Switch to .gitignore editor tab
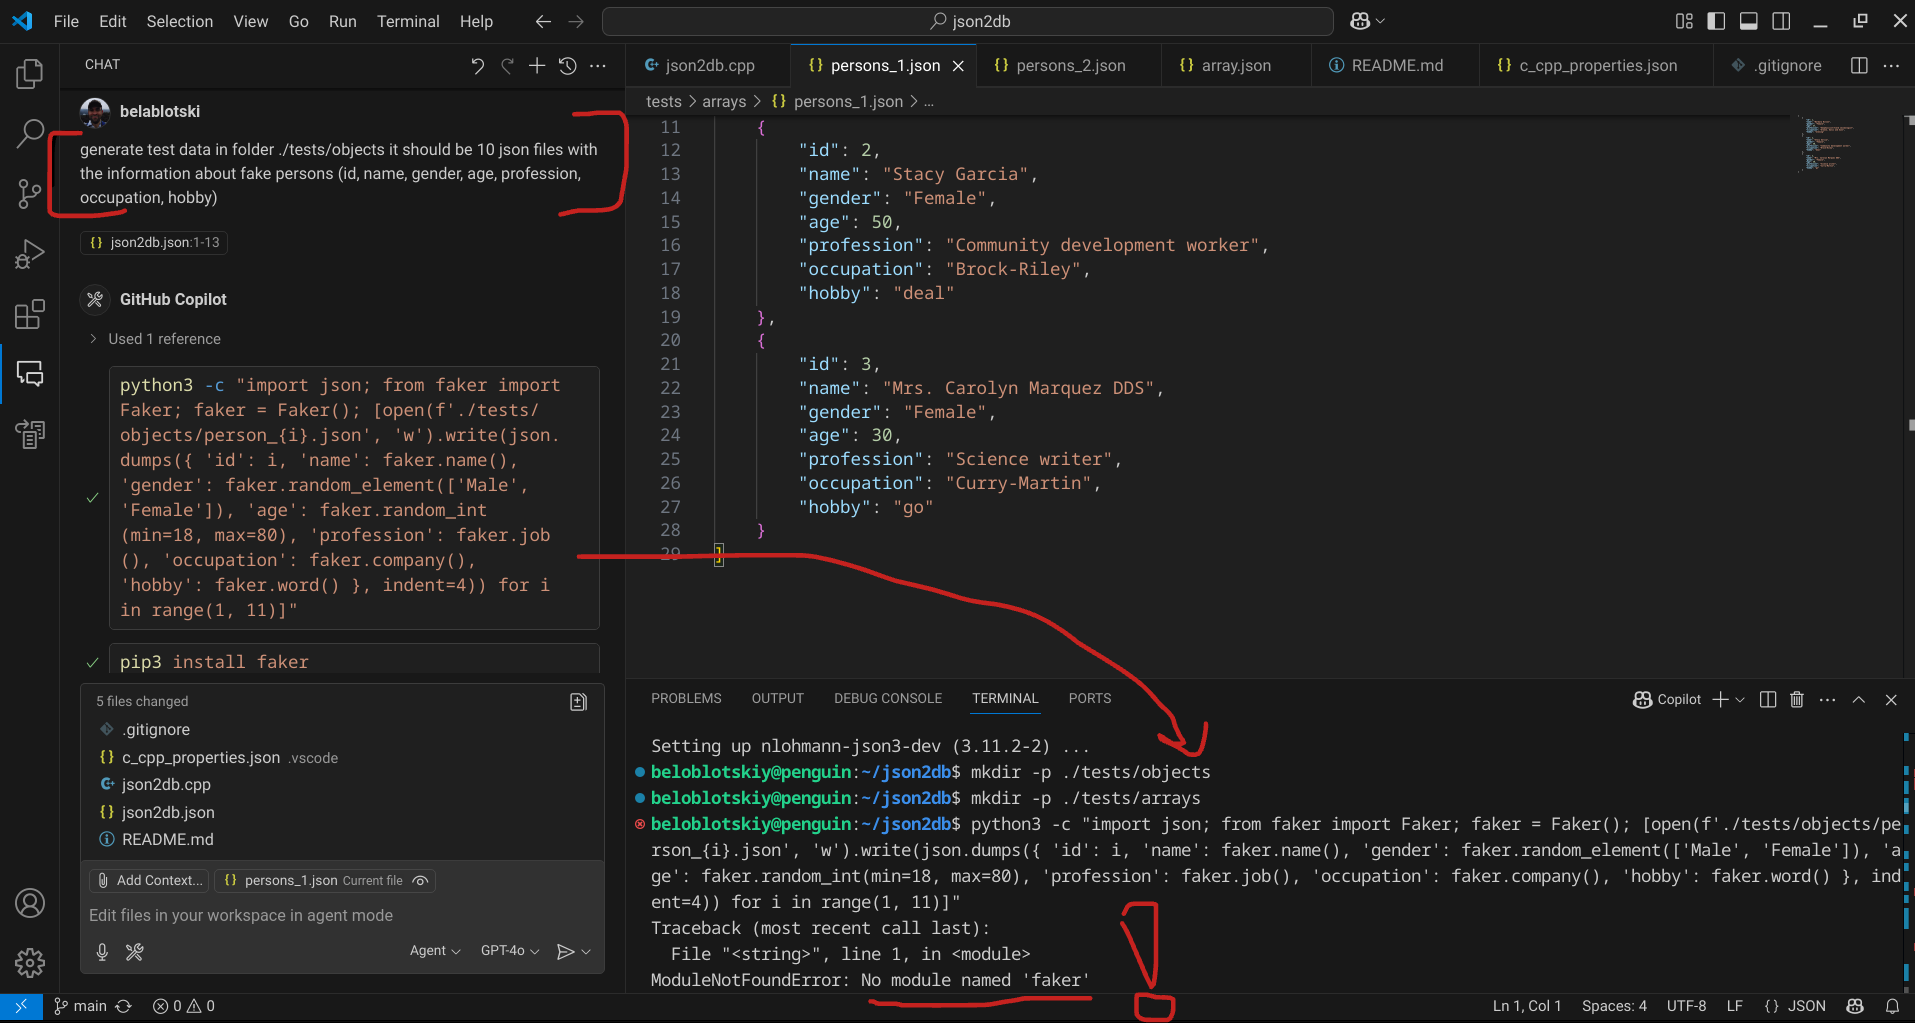 [1776, 65]
